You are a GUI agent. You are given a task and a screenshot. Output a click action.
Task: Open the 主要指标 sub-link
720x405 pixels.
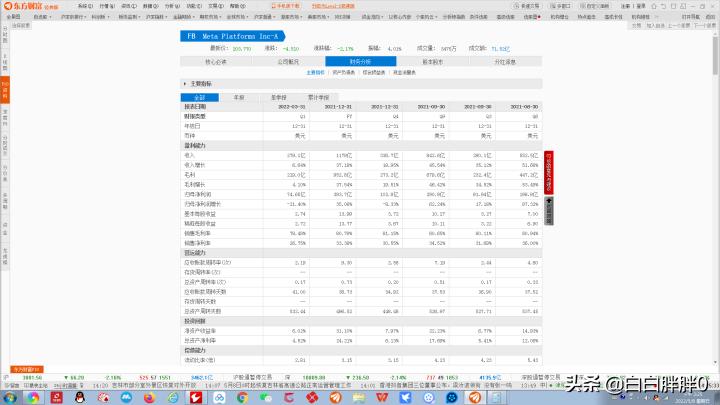tap(315, 73)
